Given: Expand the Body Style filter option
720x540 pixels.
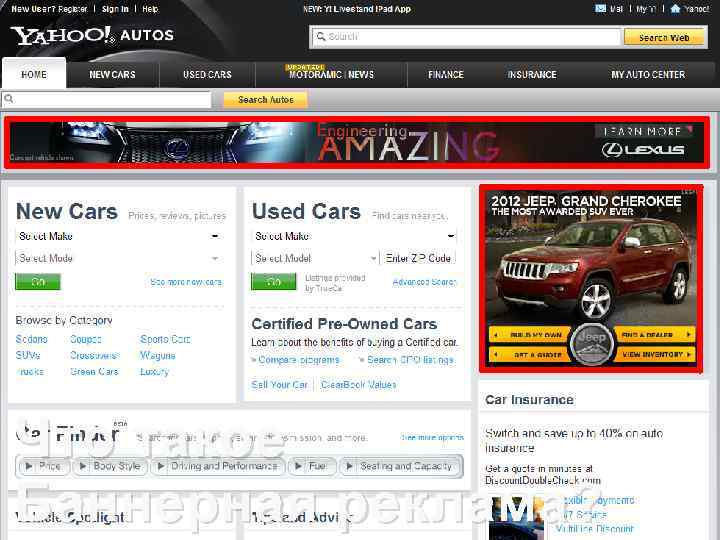Looking at the screenshot, I should pos(110,466).
